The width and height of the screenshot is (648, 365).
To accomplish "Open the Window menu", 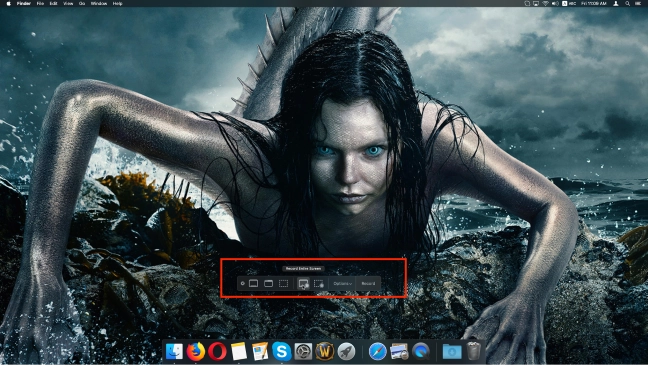I will 99,3.
